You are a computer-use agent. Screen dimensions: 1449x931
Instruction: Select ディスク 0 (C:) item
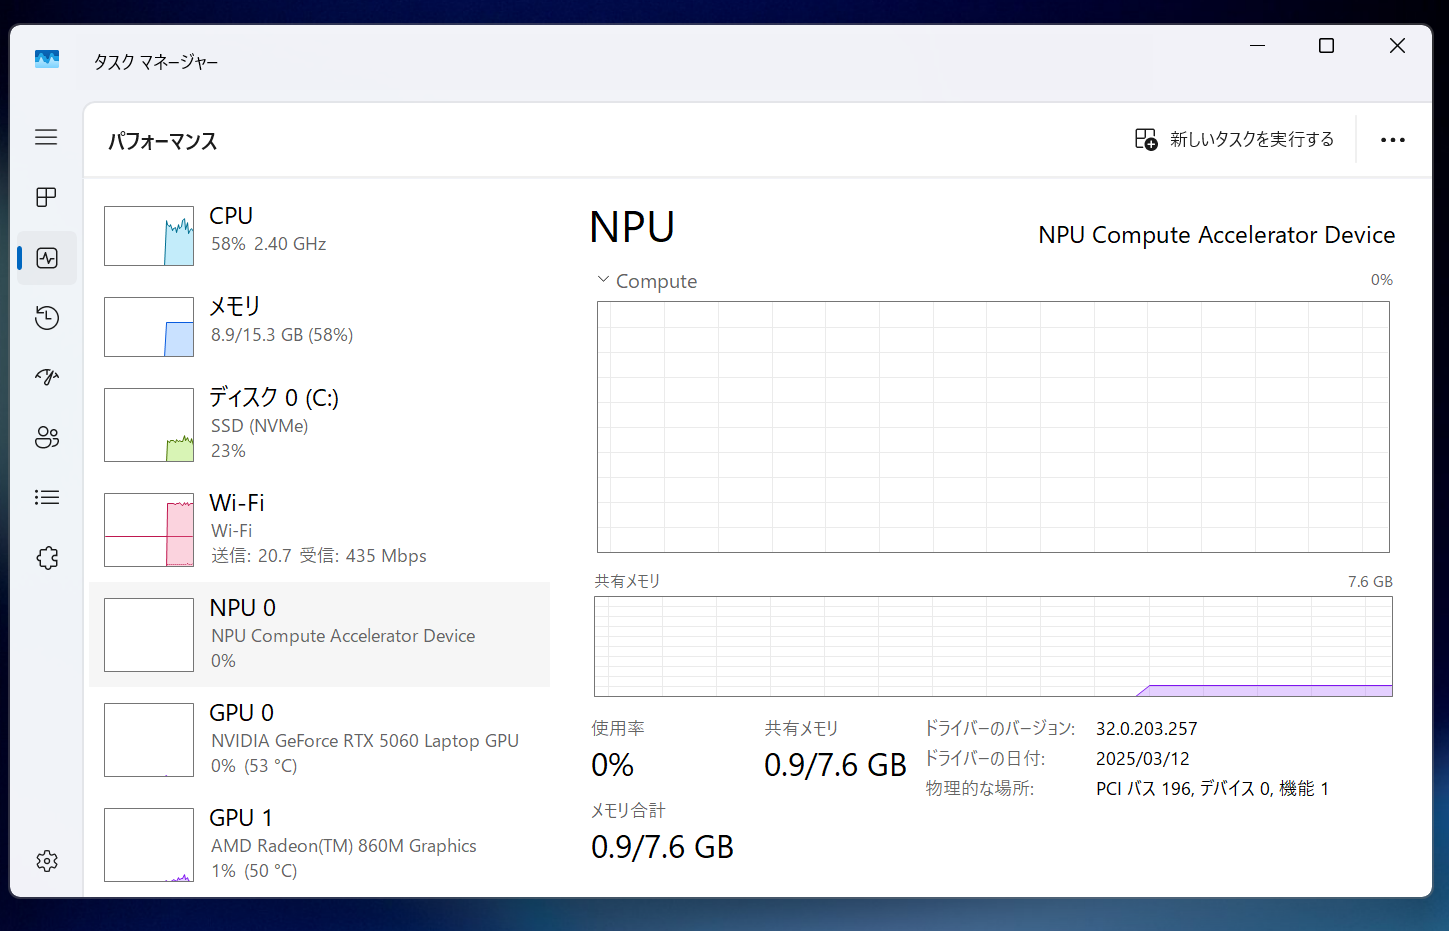(320, 424)
